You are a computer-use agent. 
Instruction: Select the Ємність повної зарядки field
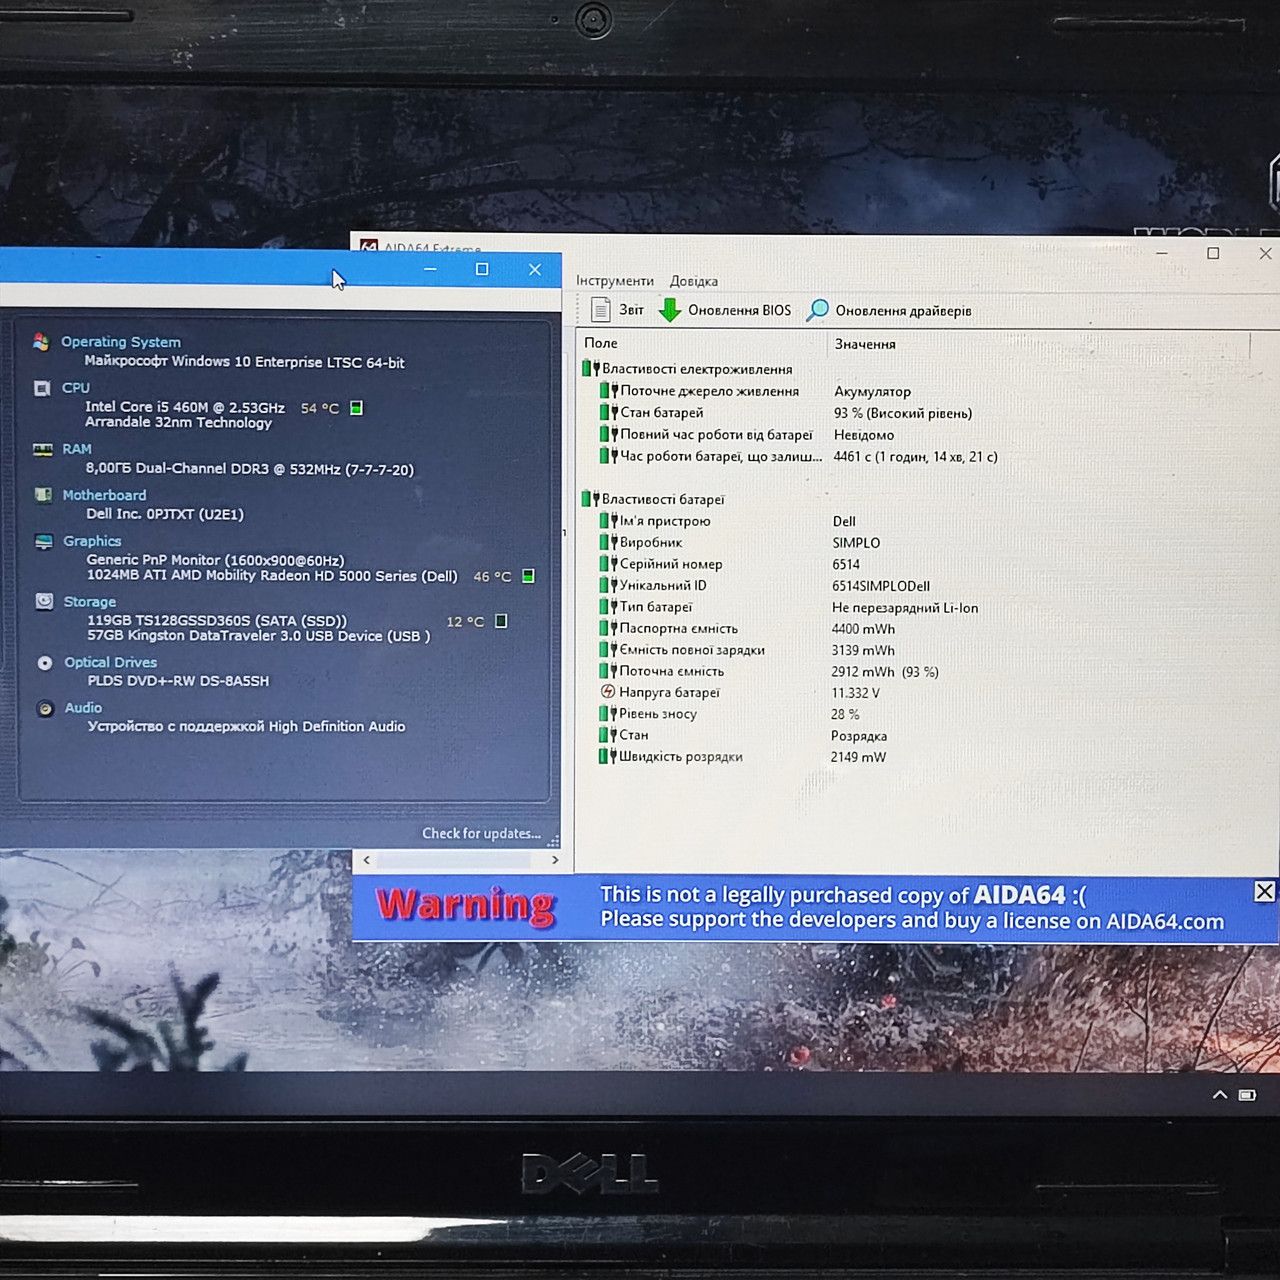point(692,650)
